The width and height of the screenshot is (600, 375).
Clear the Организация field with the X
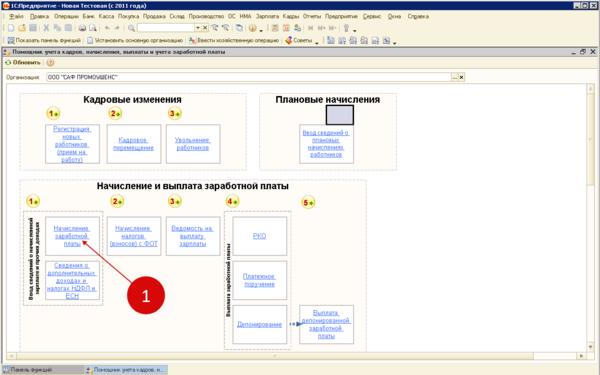461,77
